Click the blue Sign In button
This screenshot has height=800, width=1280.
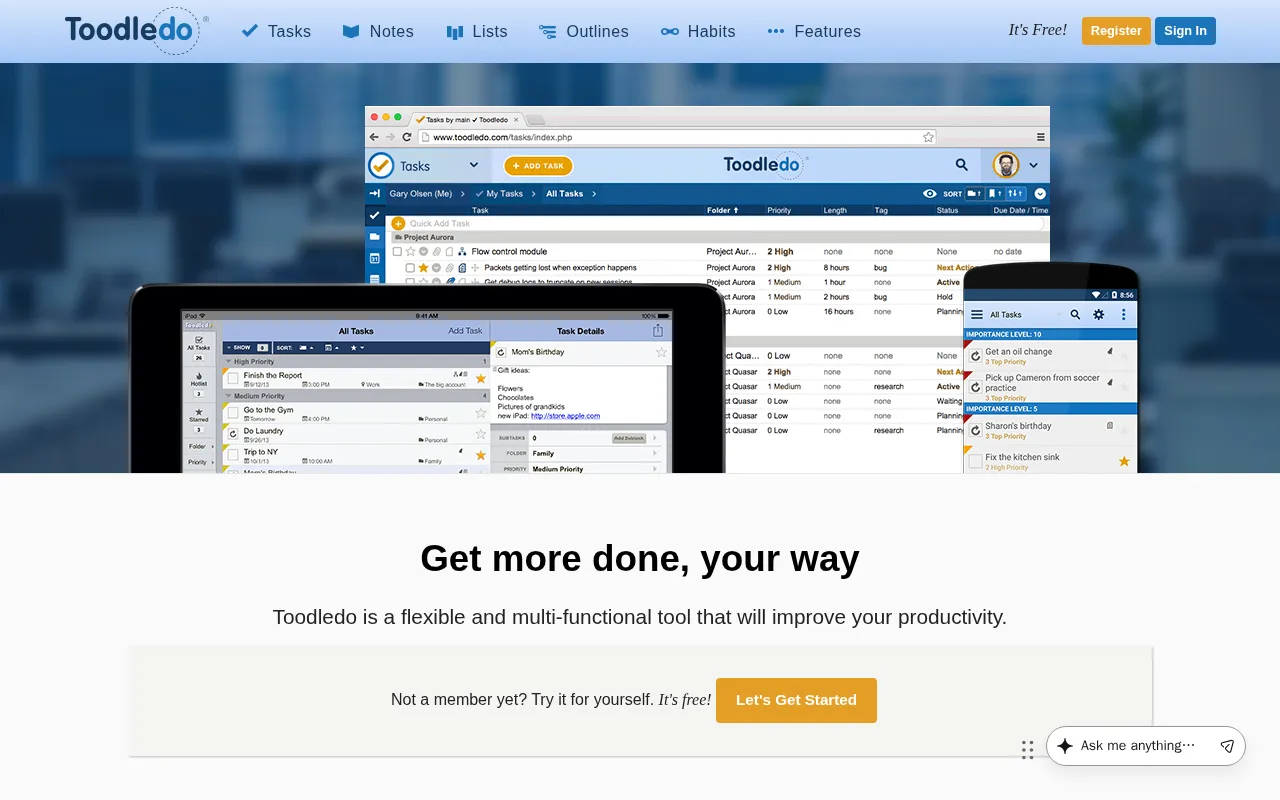(x=1185, y=31)
